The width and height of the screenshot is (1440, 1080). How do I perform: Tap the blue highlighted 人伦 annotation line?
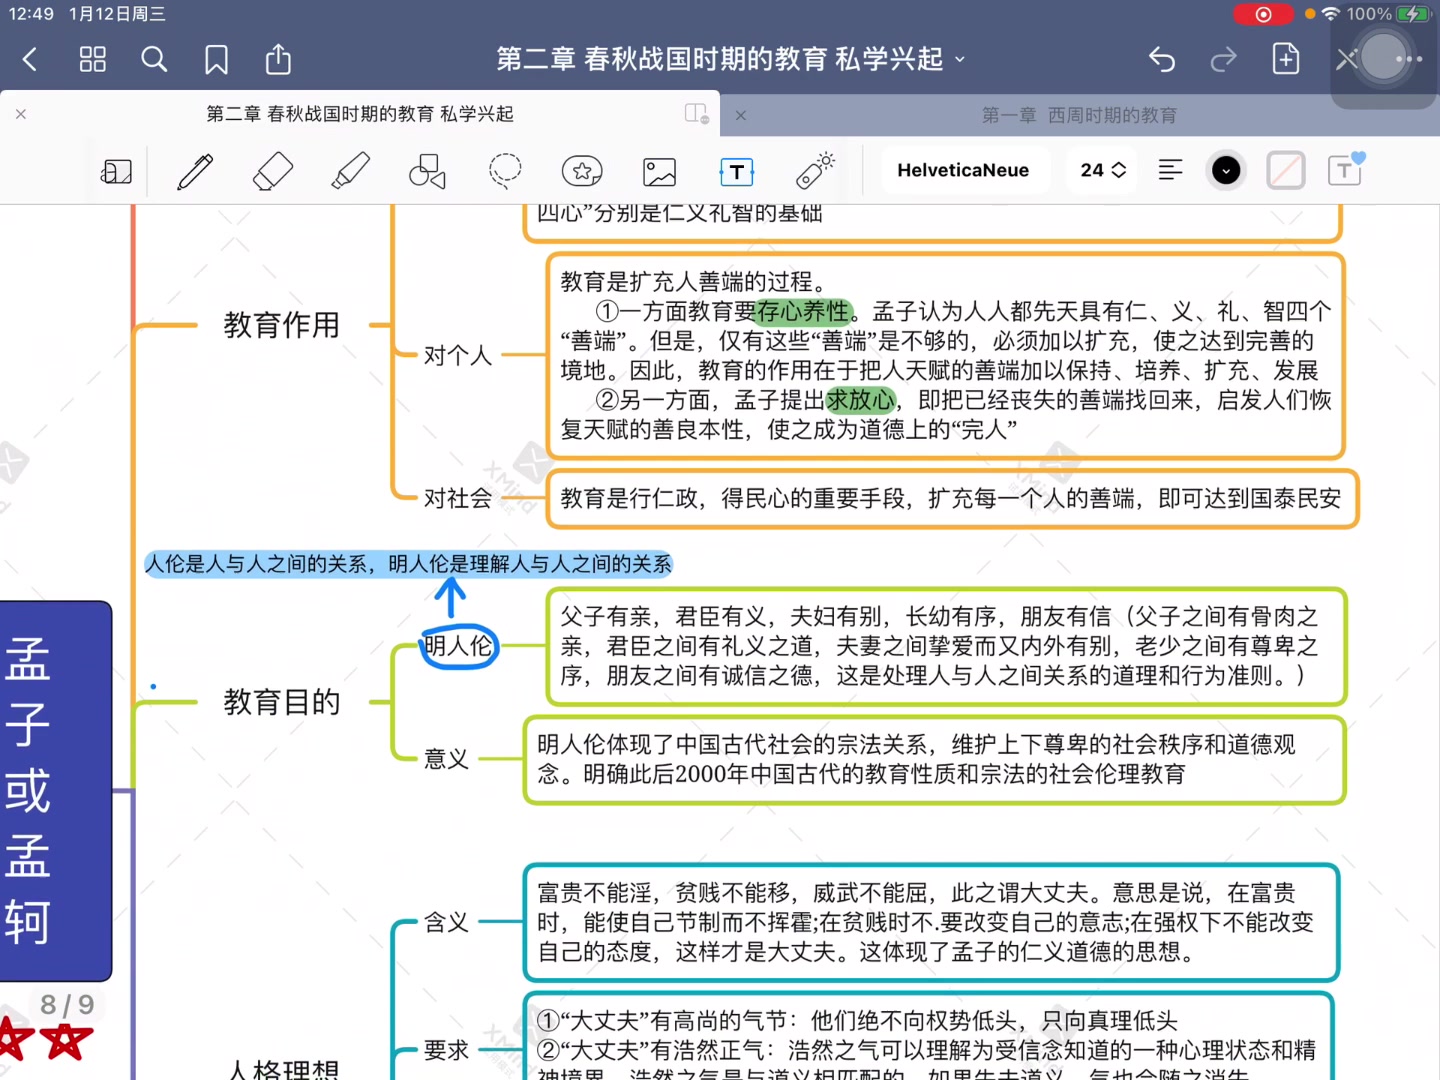pos(409,564)
